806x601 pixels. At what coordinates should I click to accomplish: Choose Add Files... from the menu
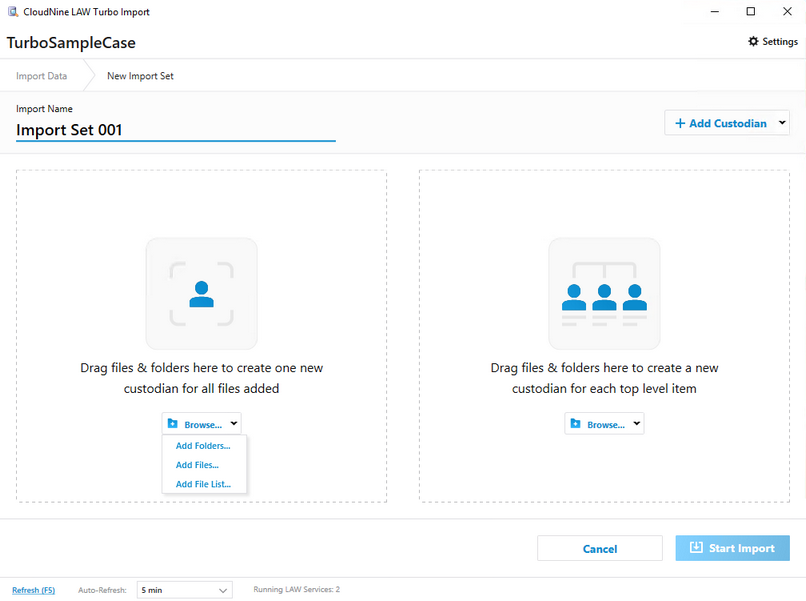coord(197,465)
